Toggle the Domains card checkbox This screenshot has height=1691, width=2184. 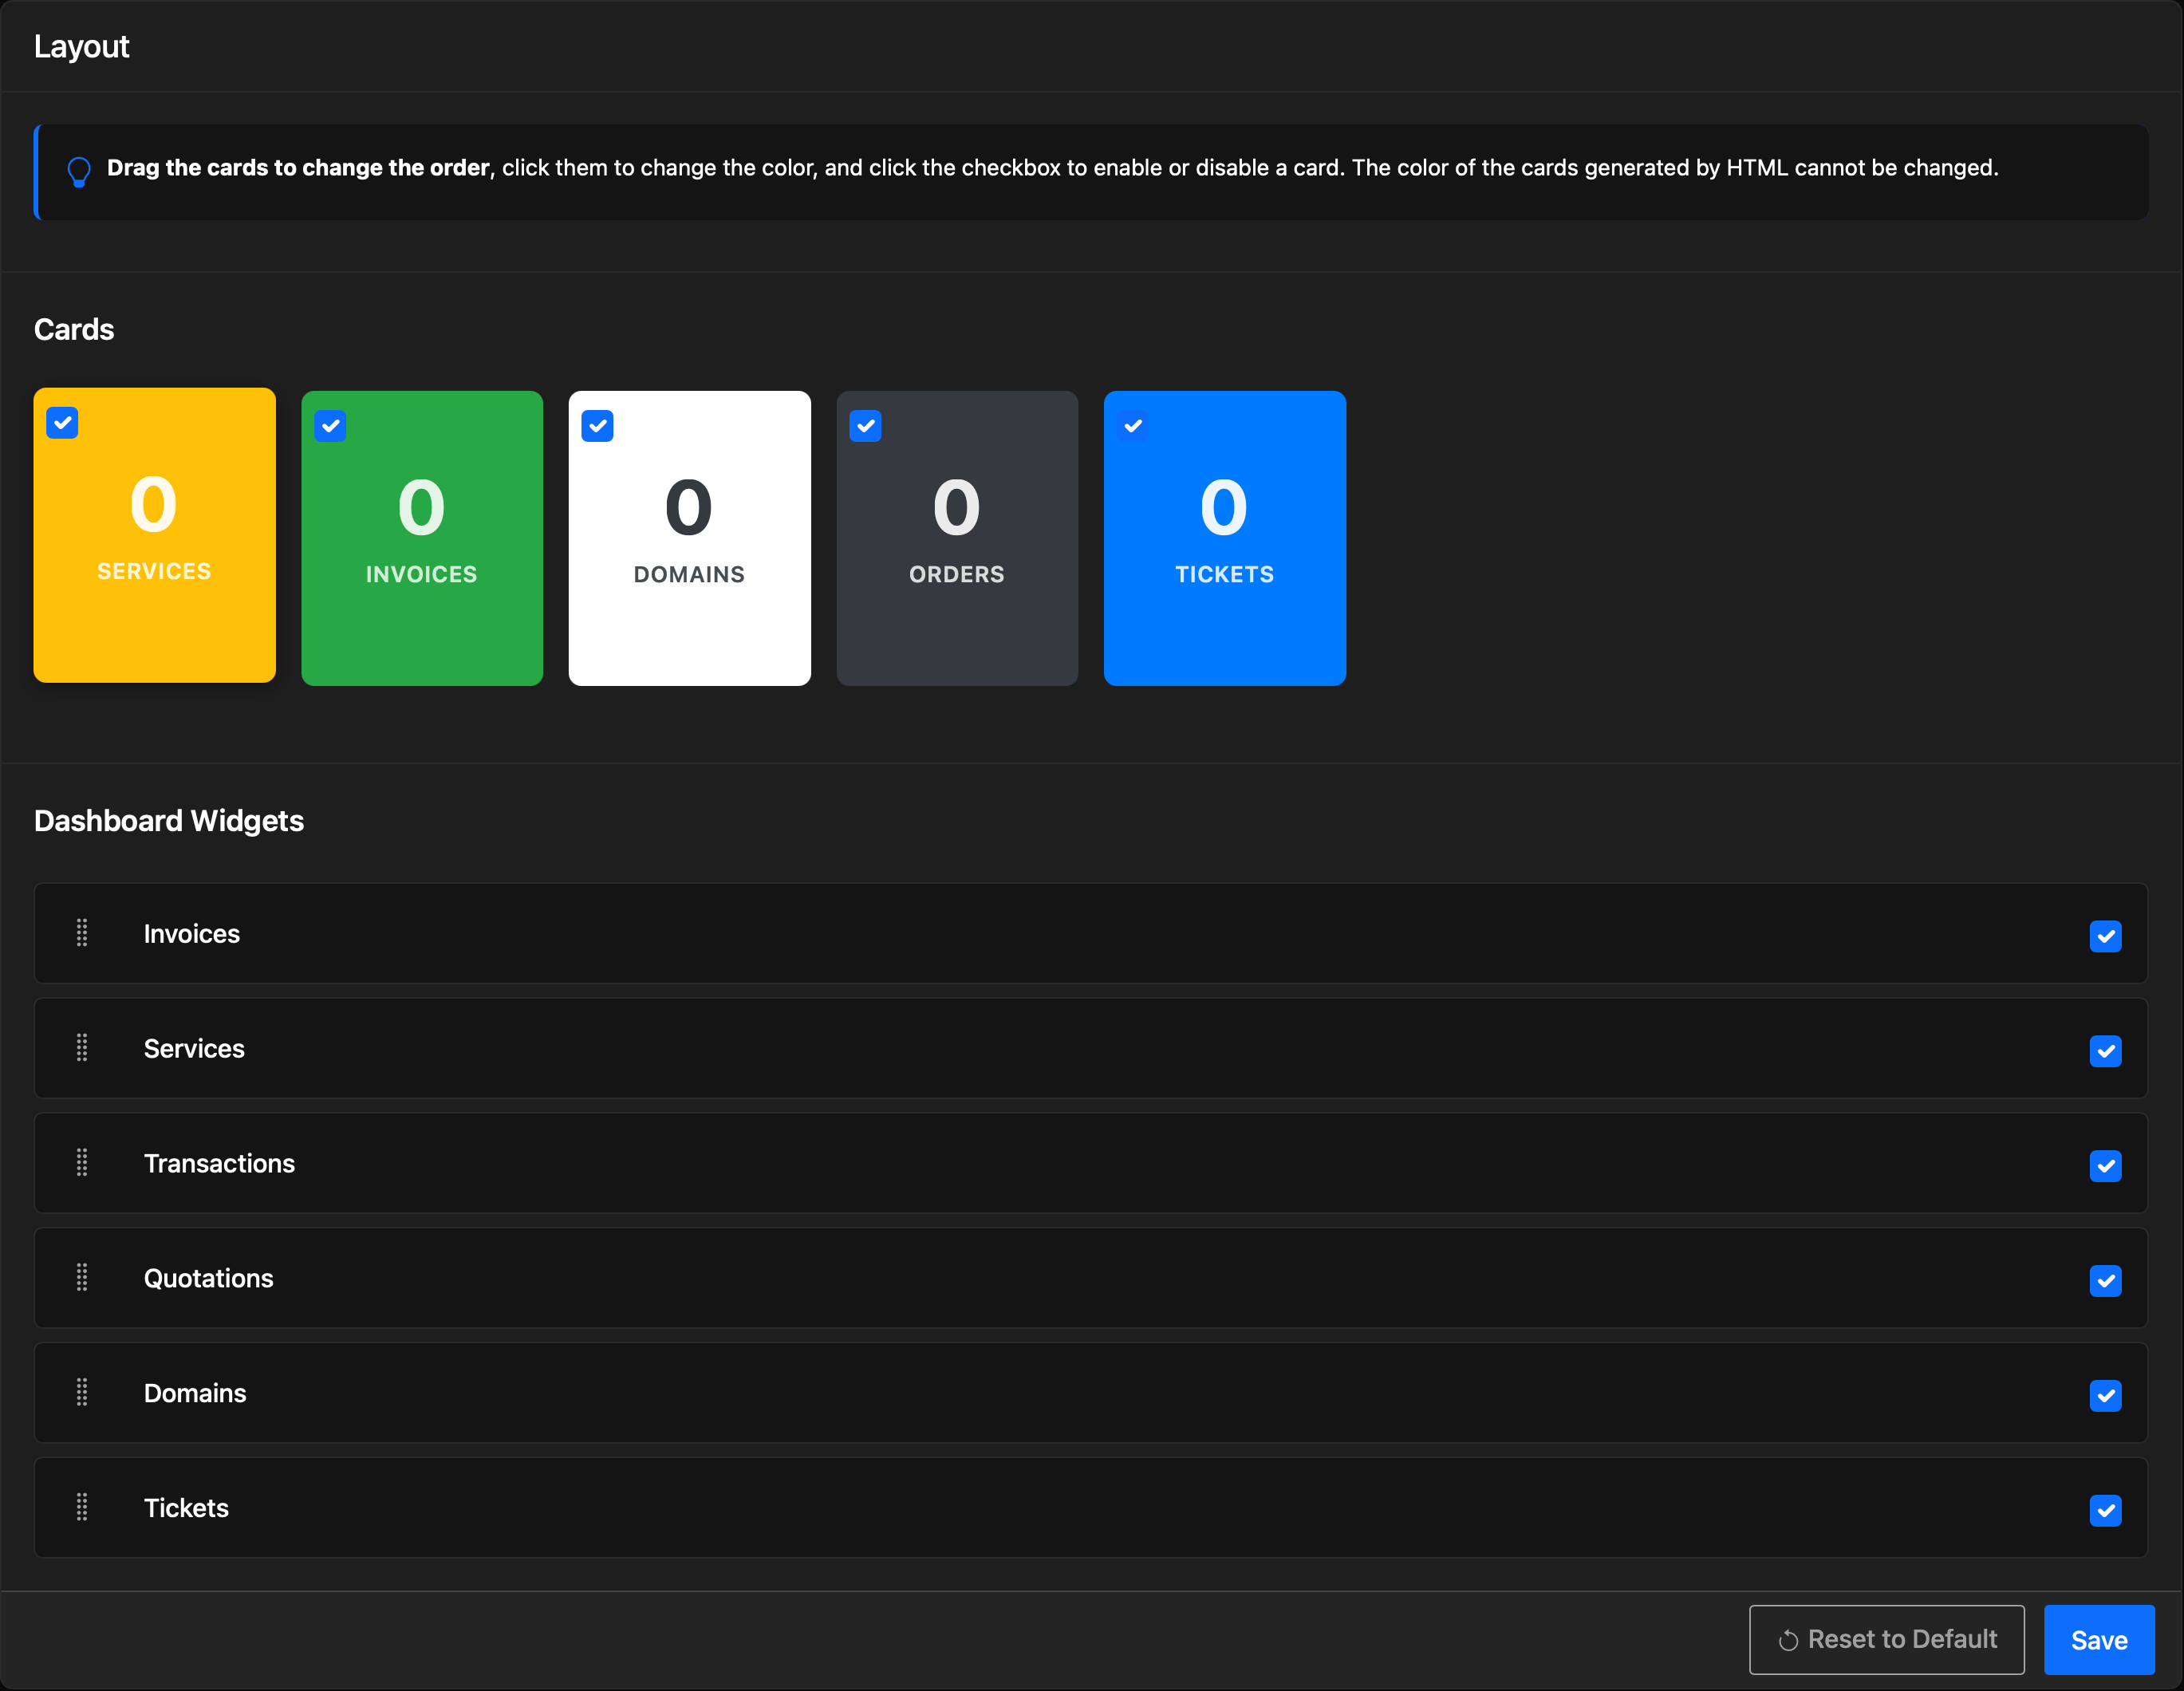(597, 426)
